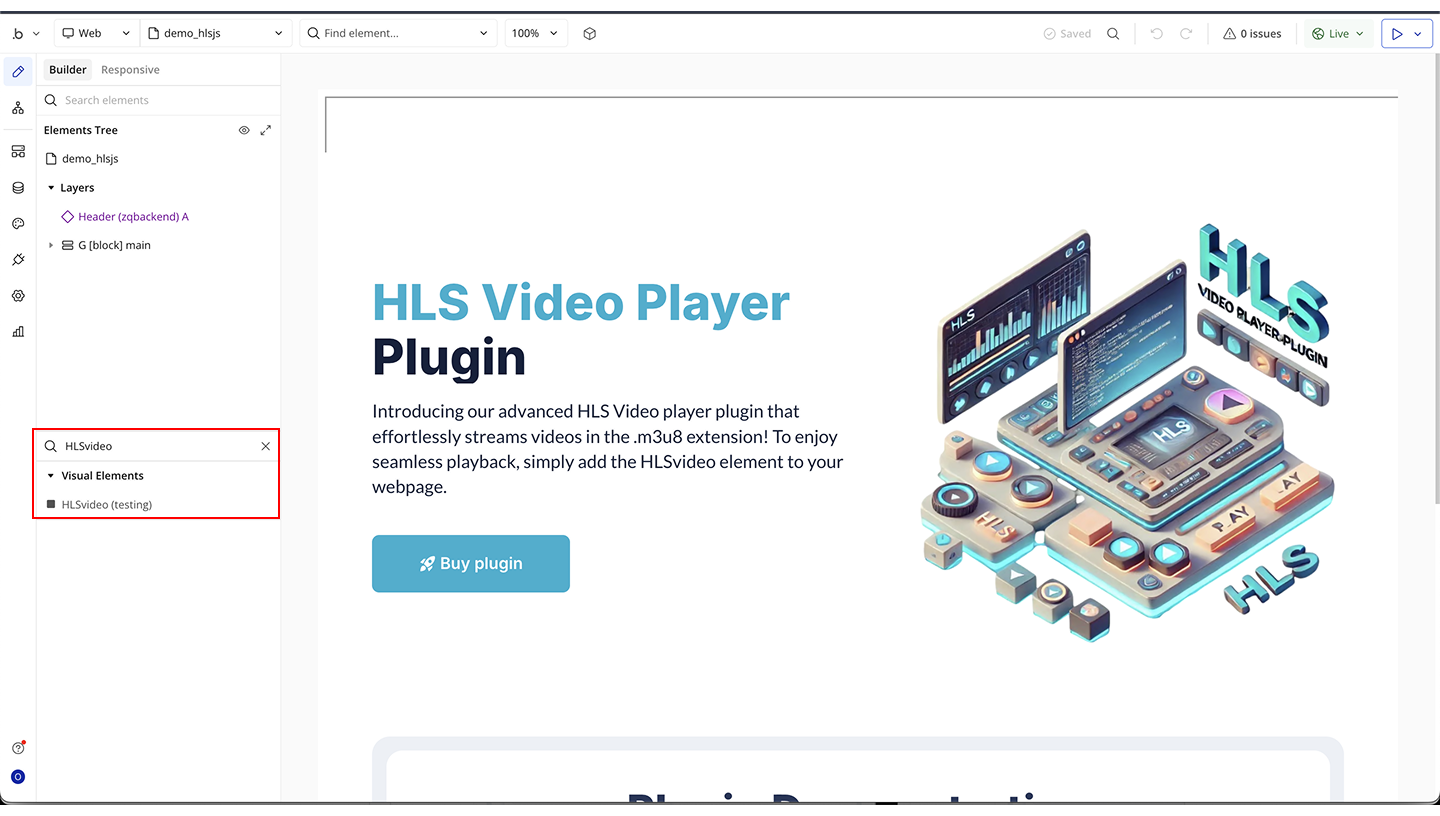Open the help question mark icon

coord(18,748)
